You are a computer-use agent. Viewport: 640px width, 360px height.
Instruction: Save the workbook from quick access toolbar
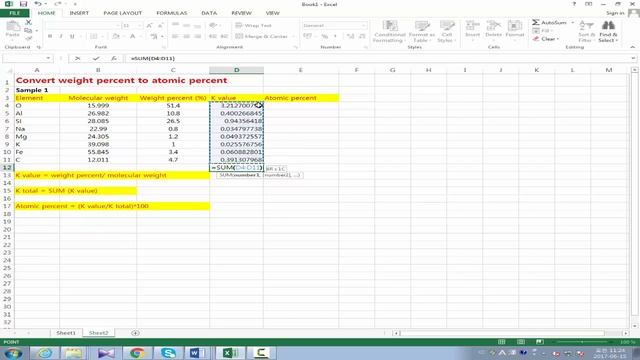point(23,4)
